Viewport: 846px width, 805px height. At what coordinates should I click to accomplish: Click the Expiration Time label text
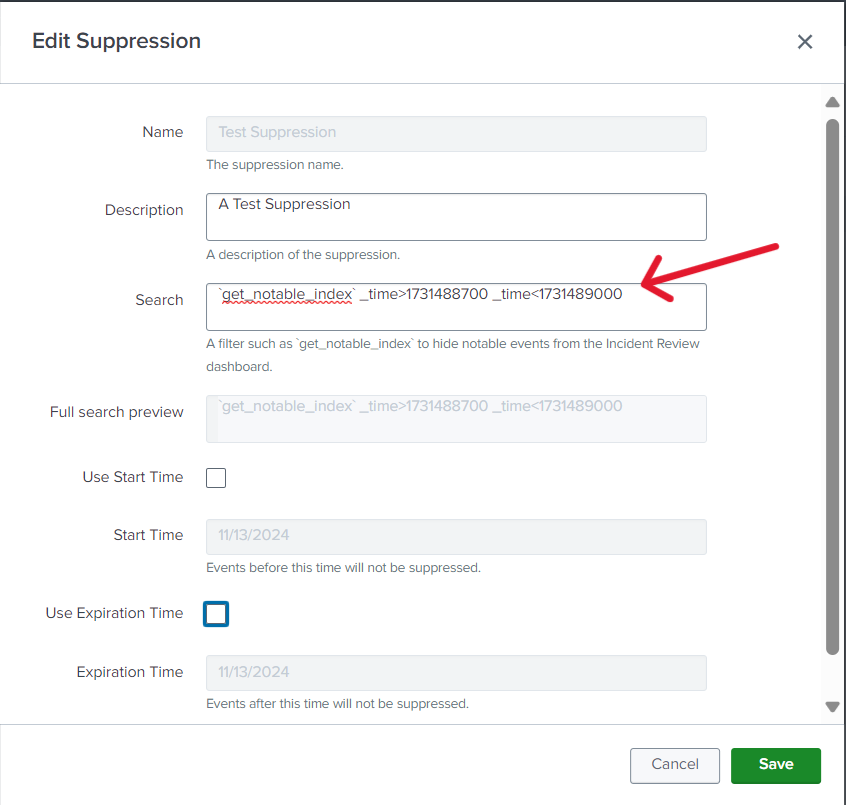[x=130, y=673]
